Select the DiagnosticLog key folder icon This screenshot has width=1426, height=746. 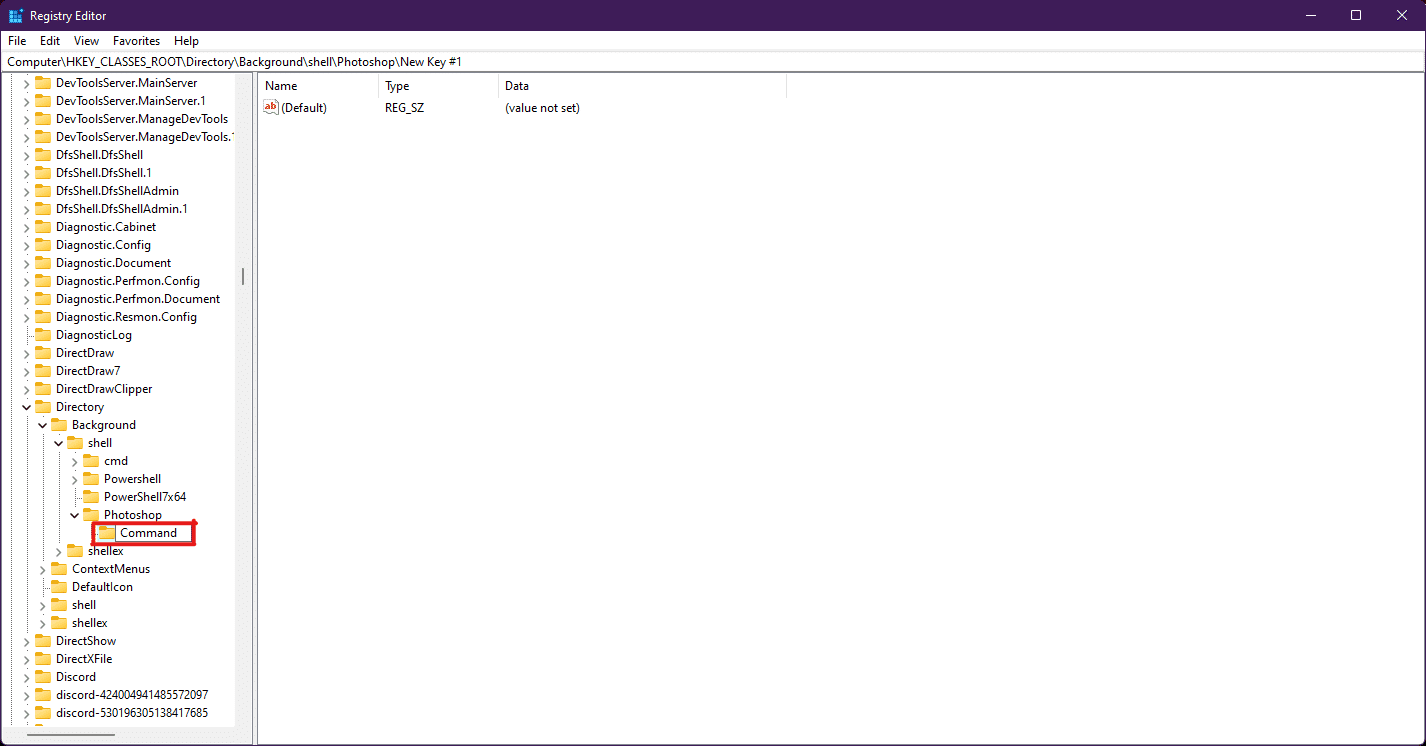point(42,334)
